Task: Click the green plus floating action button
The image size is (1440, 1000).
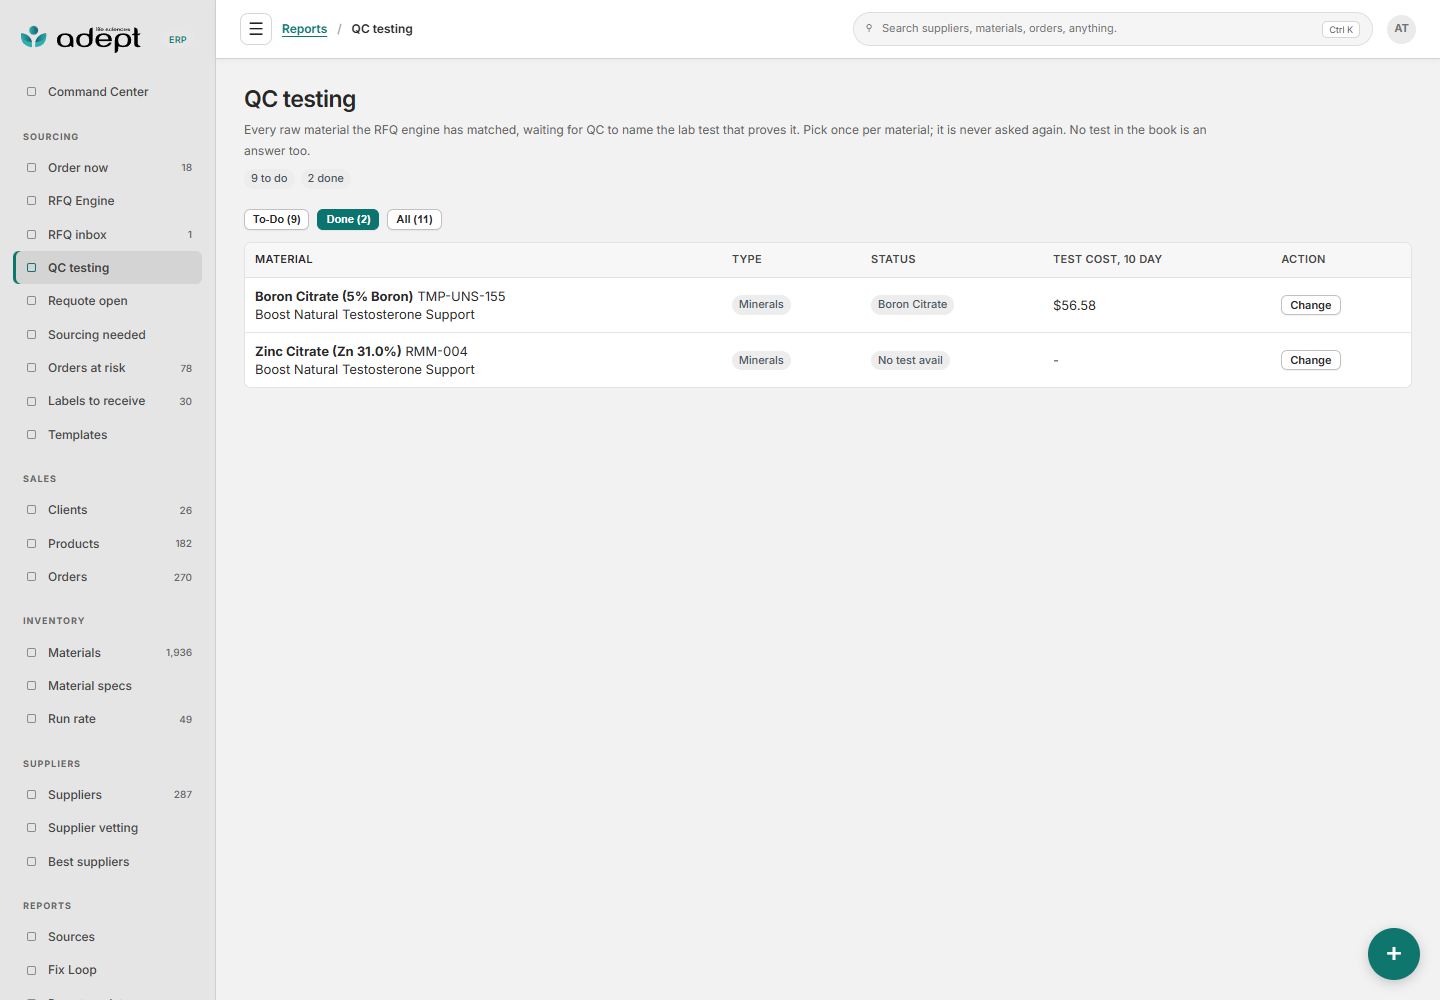Action: (1394, 954)
